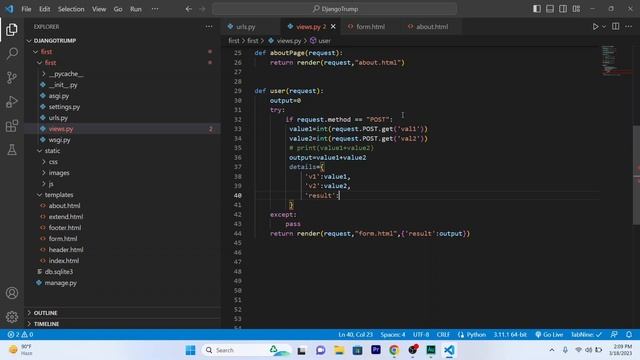This screenshot has height=360, width=640.
Task: Run Python file with play button
Action: 596,27
